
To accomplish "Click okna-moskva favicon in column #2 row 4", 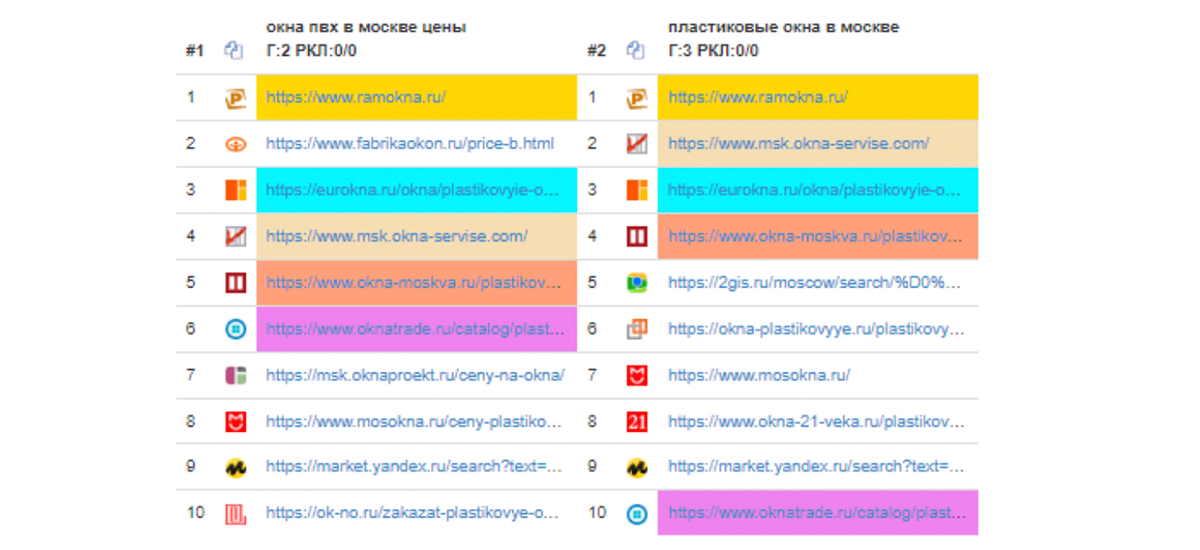I will tap(637, 236).
